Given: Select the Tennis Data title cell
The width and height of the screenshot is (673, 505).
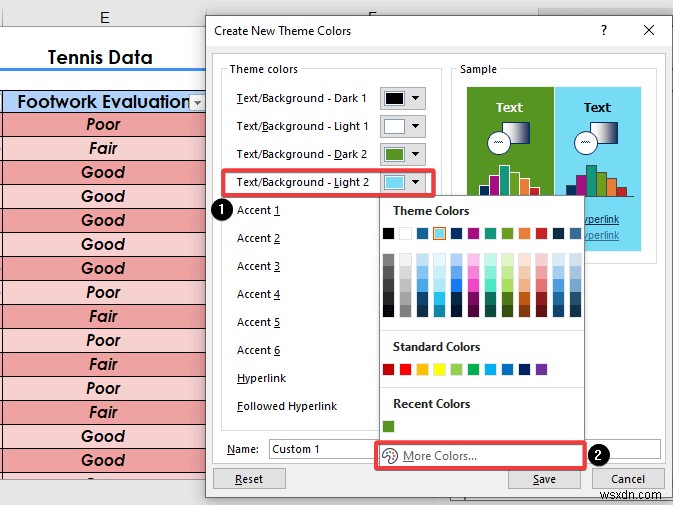Looking at the screenshot, I should tap(100, 57).
